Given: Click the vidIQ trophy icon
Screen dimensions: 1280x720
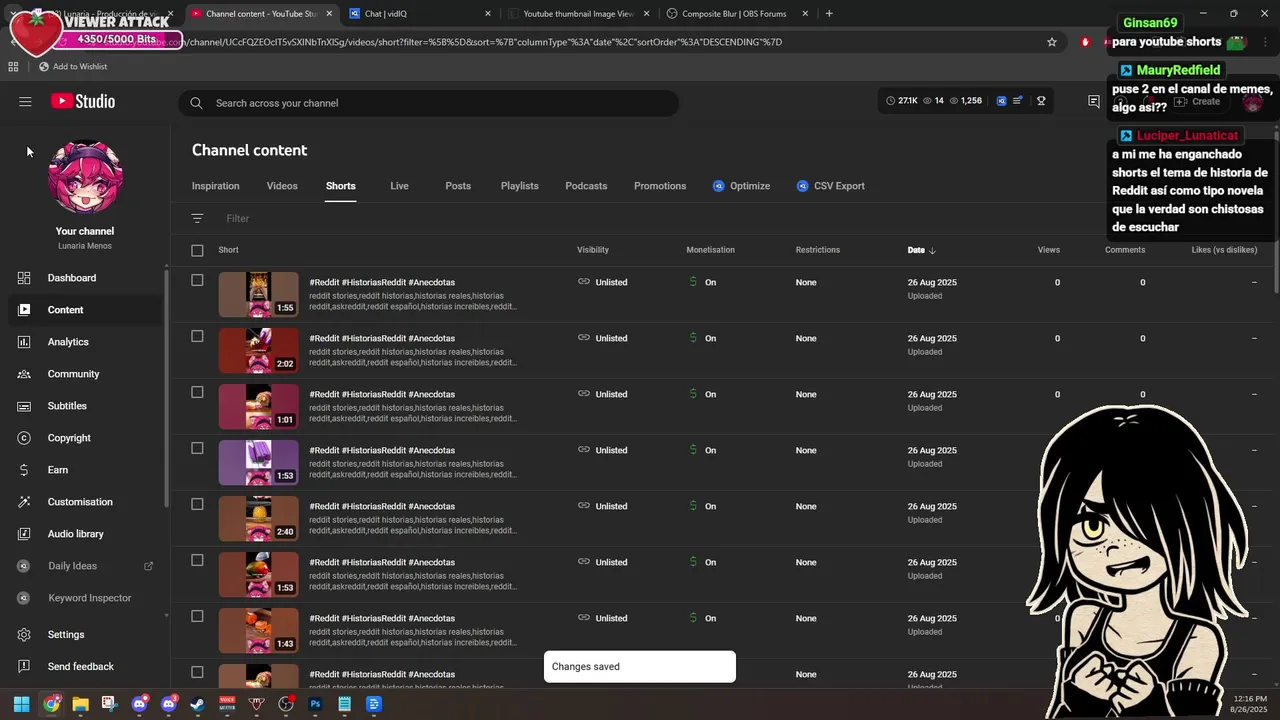Looking at the screenshot, I should (1041, 101).
